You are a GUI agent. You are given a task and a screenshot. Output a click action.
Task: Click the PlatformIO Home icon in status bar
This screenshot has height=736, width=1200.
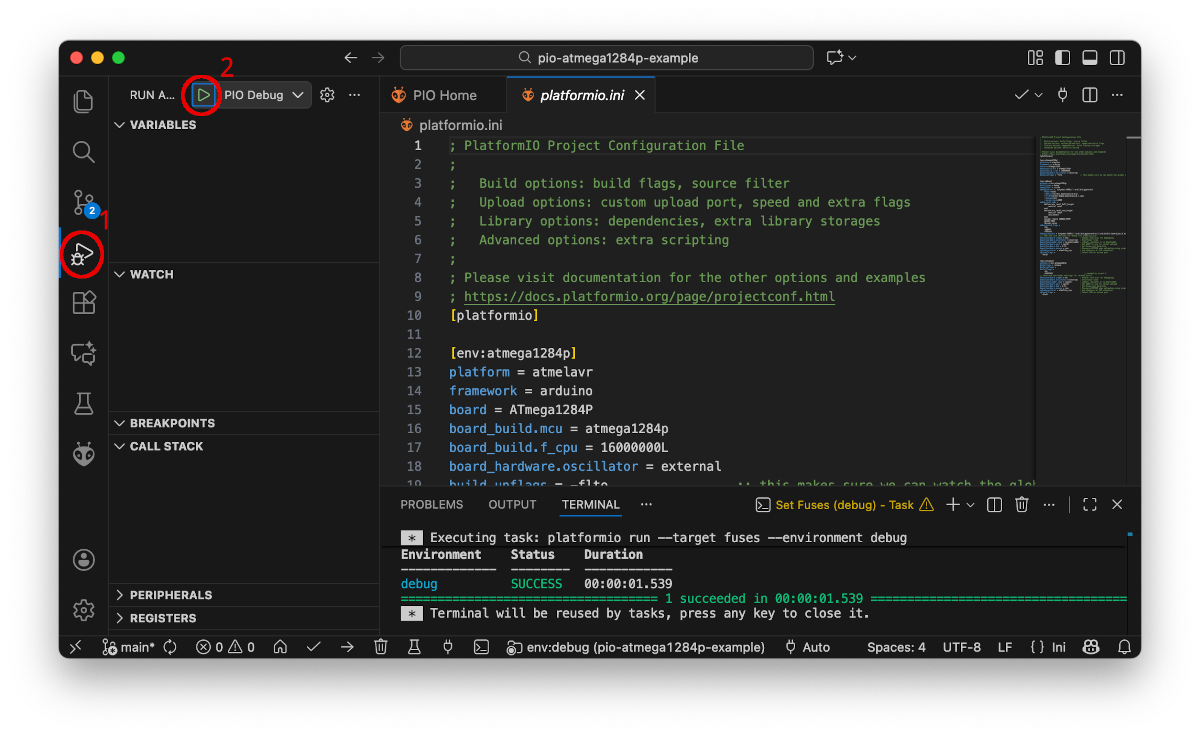click(x=281, y=647)
